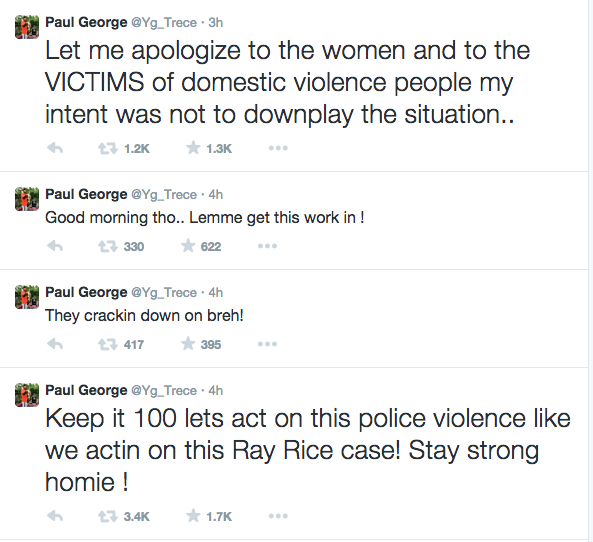Viewport: 593px width, 542px height.
Task: Open the 3h timestamp of apology tweet
Action: click(216, 23)
